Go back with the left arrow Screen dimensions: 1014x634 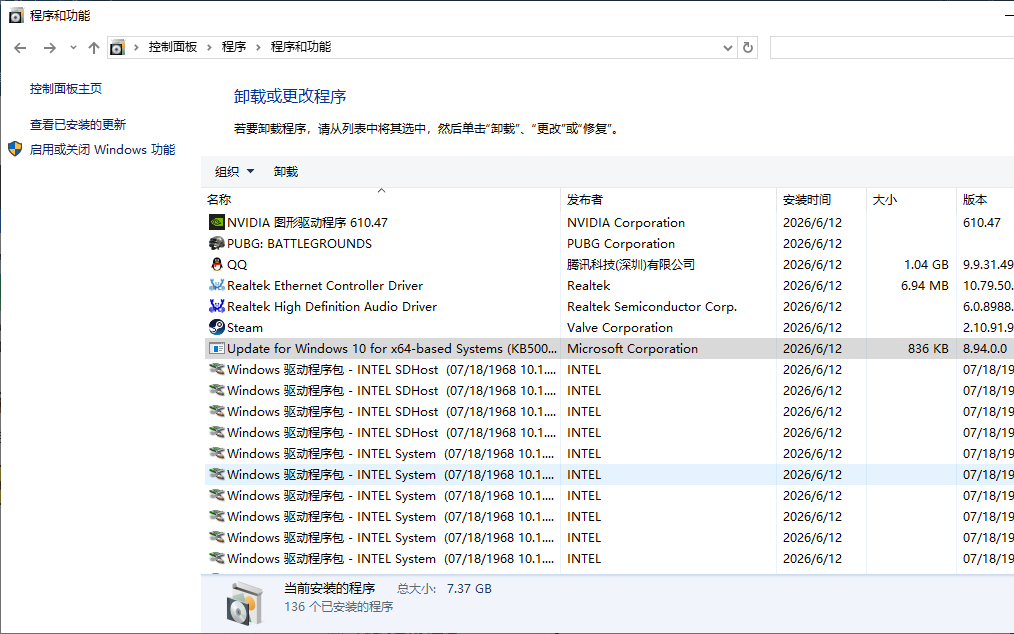[x=20, y=47]
